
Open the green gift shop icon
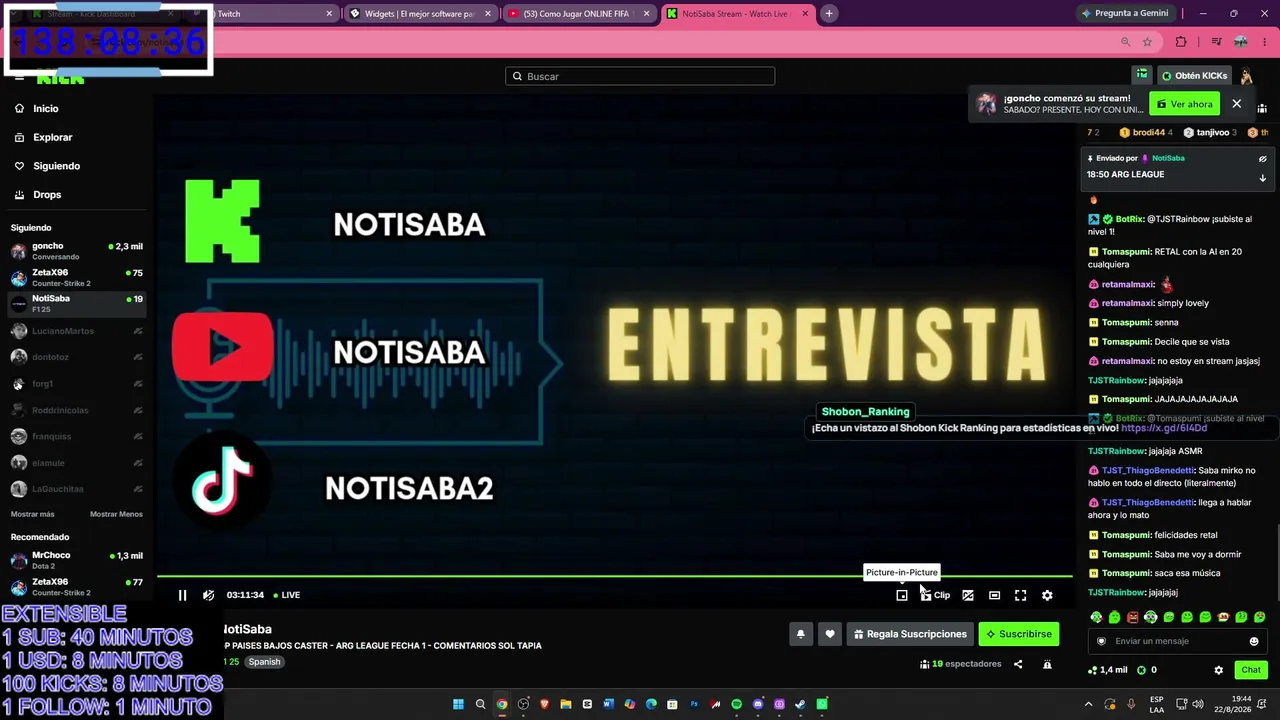click(x=1142, y=74)
